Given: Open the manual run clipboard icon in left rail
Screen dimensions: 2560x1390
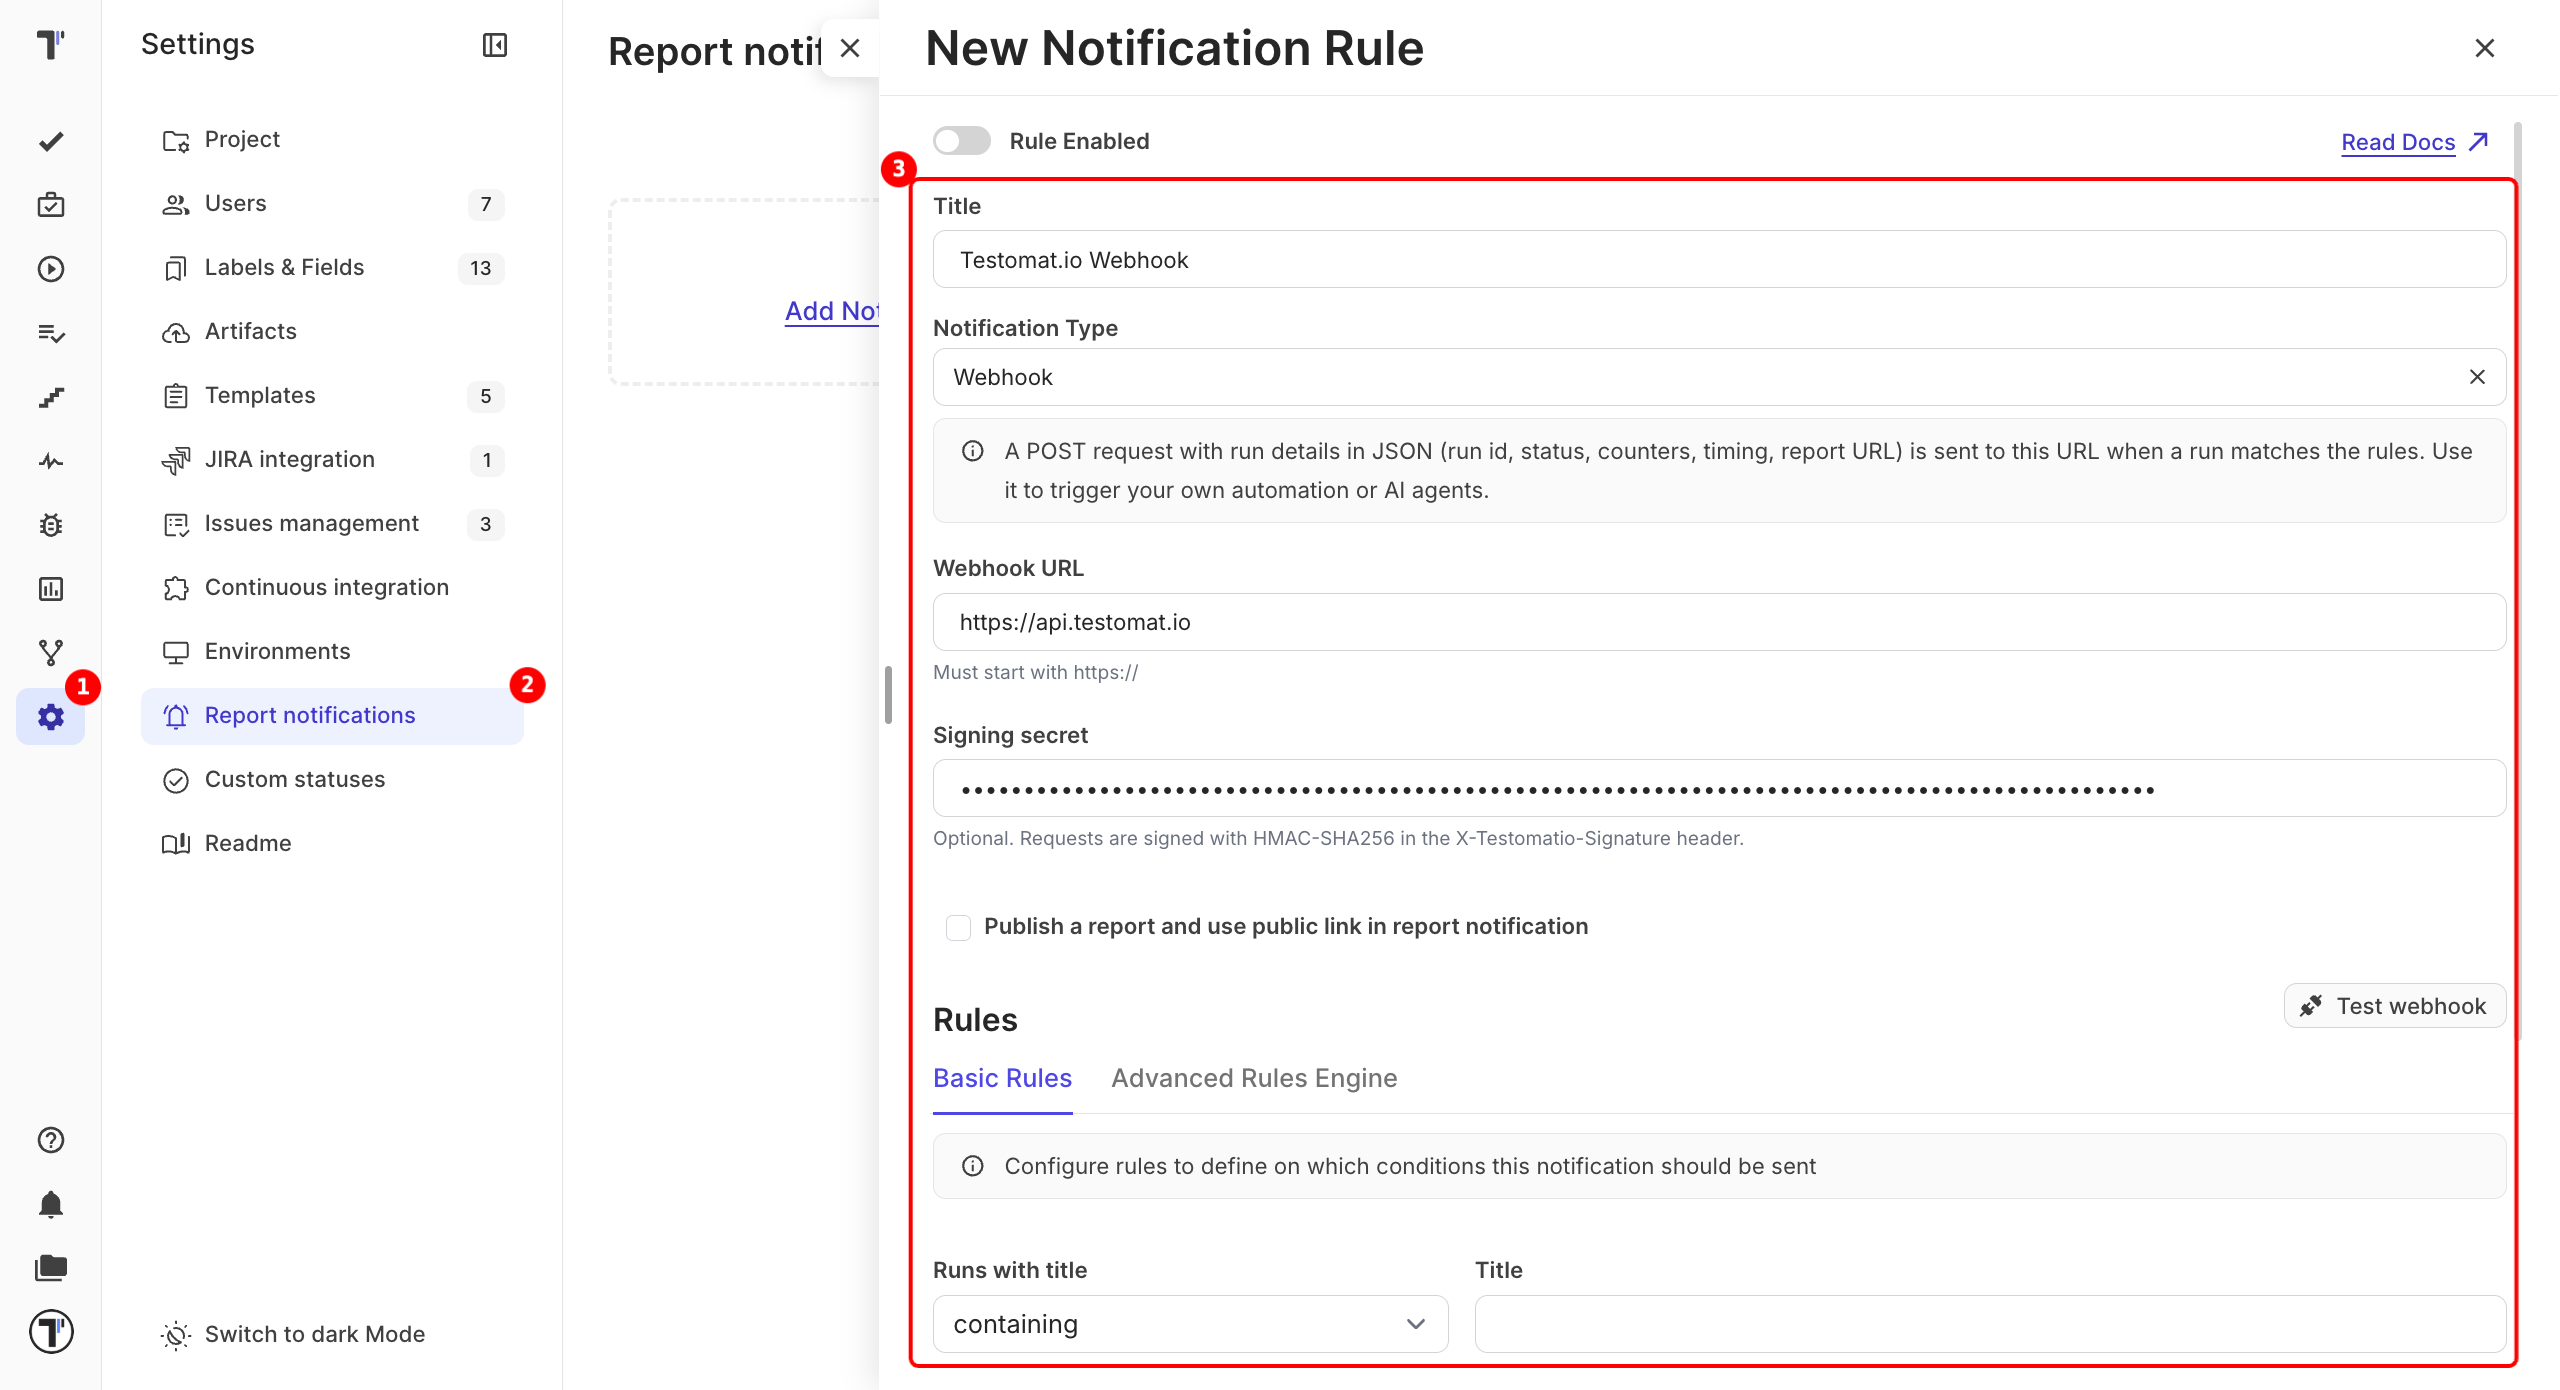Looking at the screenshot, I should coord(51,205).
